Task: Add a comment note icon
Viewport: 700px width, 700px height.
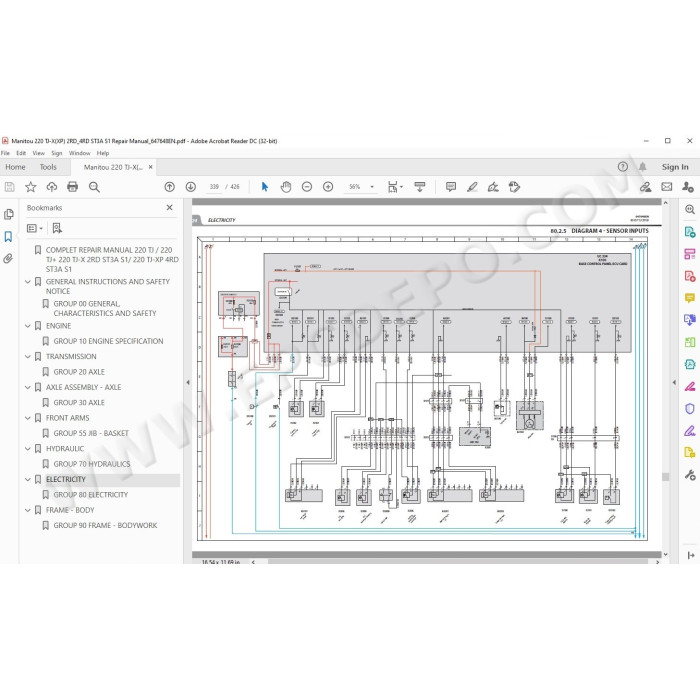Action: pyautogui.click(x=451, y=187)
